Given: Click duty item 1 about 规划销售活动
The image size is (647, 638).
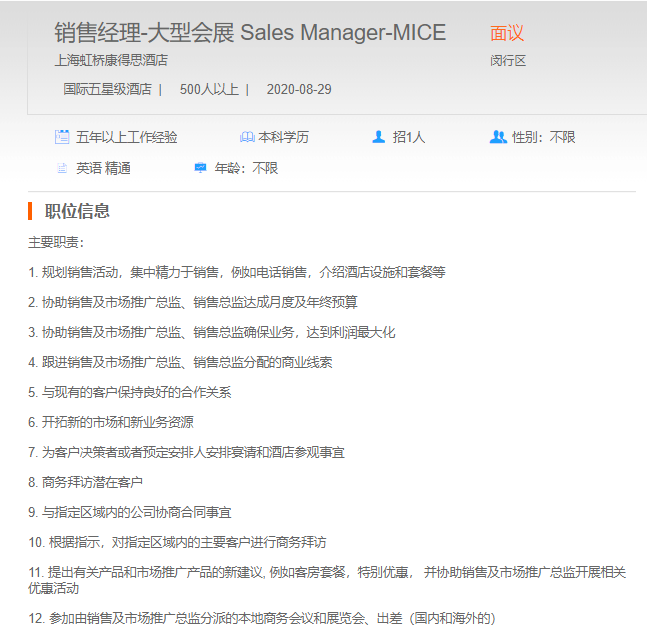Looking at the screenshot, I should [237, 272].
